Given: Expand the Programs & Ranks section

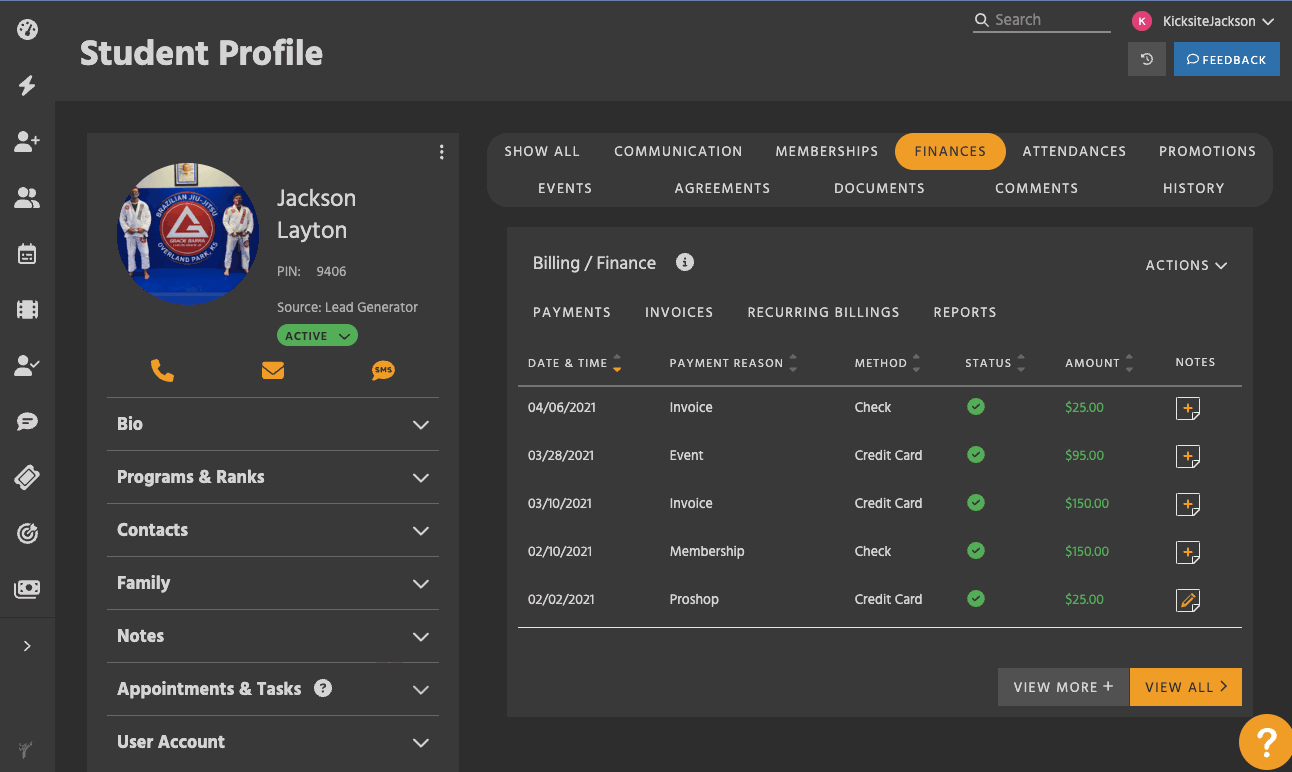Looking at the screenshot, I should point(272,477).
